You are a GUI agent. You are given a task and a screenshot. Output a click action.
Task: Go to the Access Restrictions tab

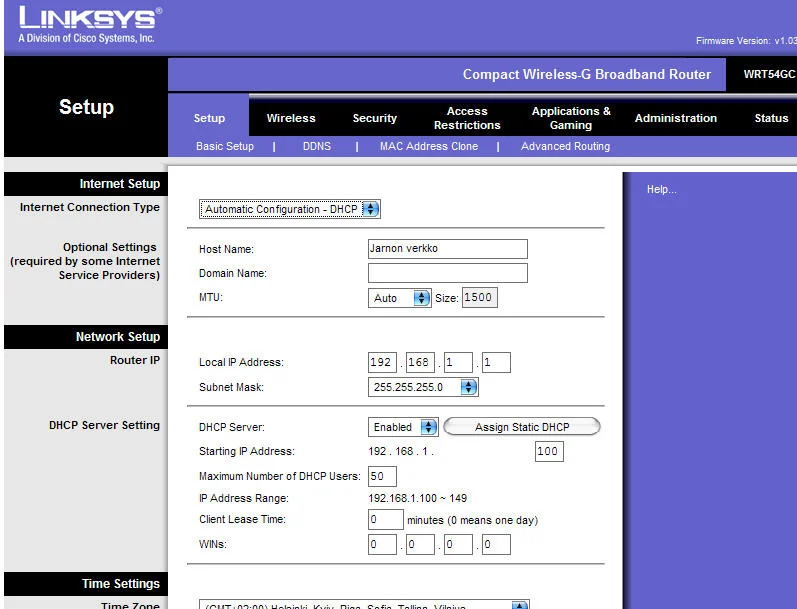point(467,118)
